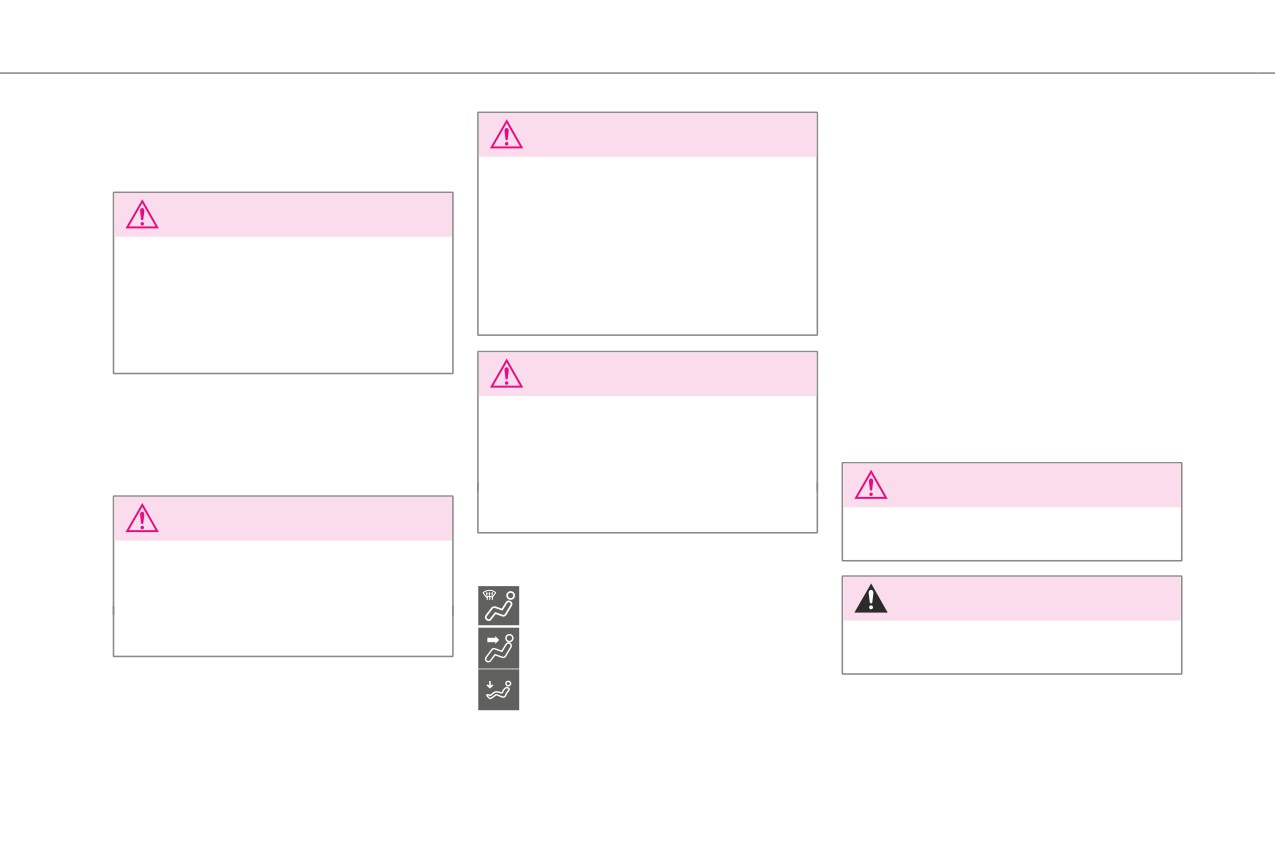Click pink header band of upper left box
Viewport: 1275px width, 860px height.
coord(283,215)
